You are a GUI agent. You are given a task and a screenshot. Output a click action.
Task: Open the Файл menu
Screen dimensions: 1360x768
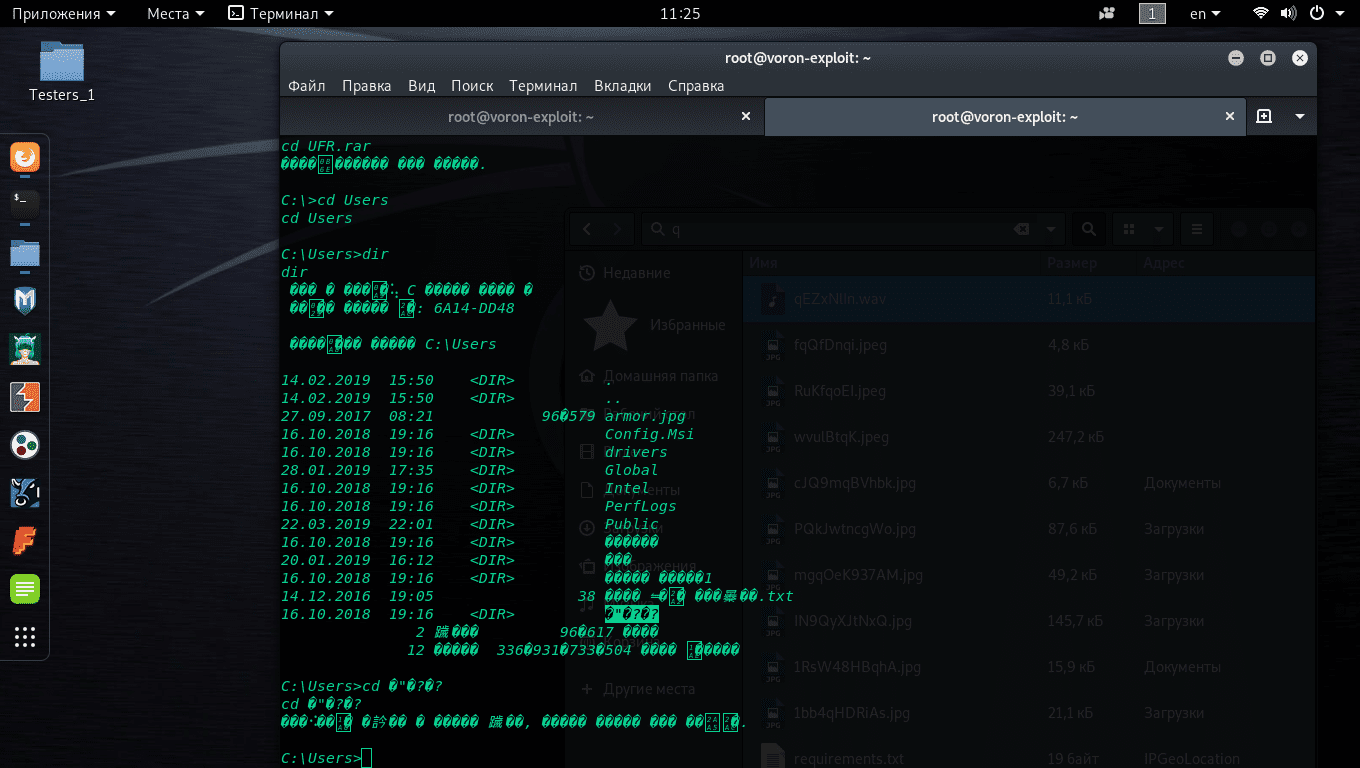coord(307,86)
